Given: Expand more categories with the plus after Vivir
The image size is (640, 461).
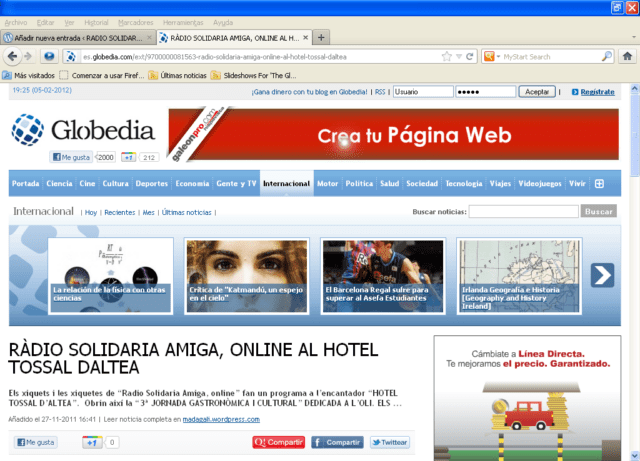Looking at the screenshot, I should point(599,184).
